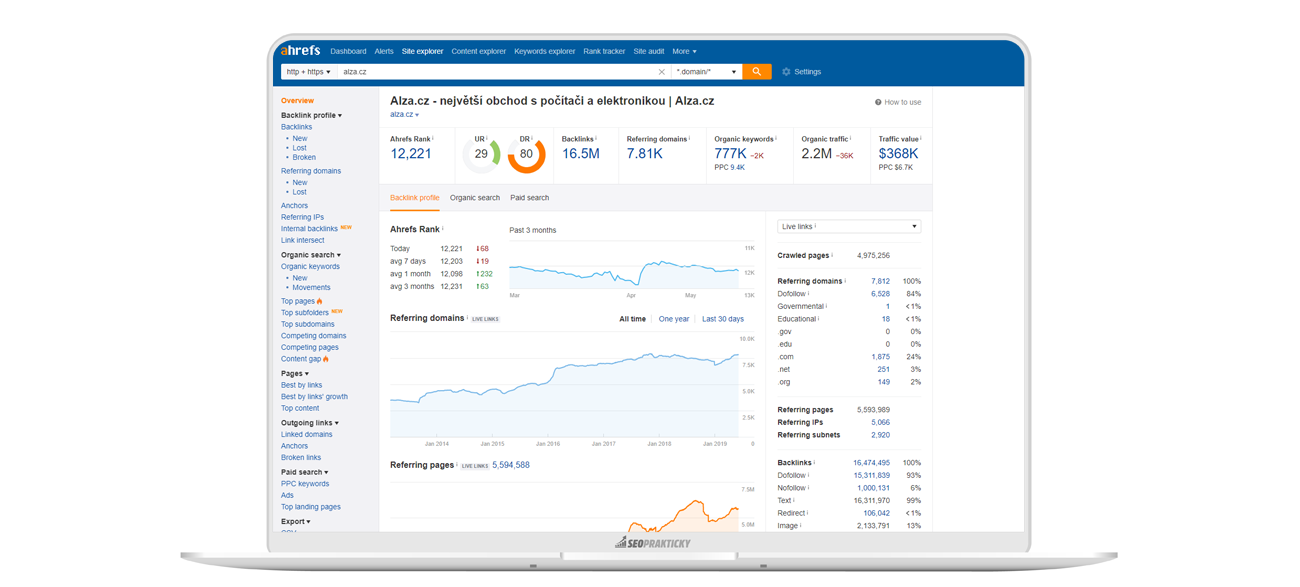The image size is (1300, 587).
Task: Click the ahrefs logo
Action: 300,50
